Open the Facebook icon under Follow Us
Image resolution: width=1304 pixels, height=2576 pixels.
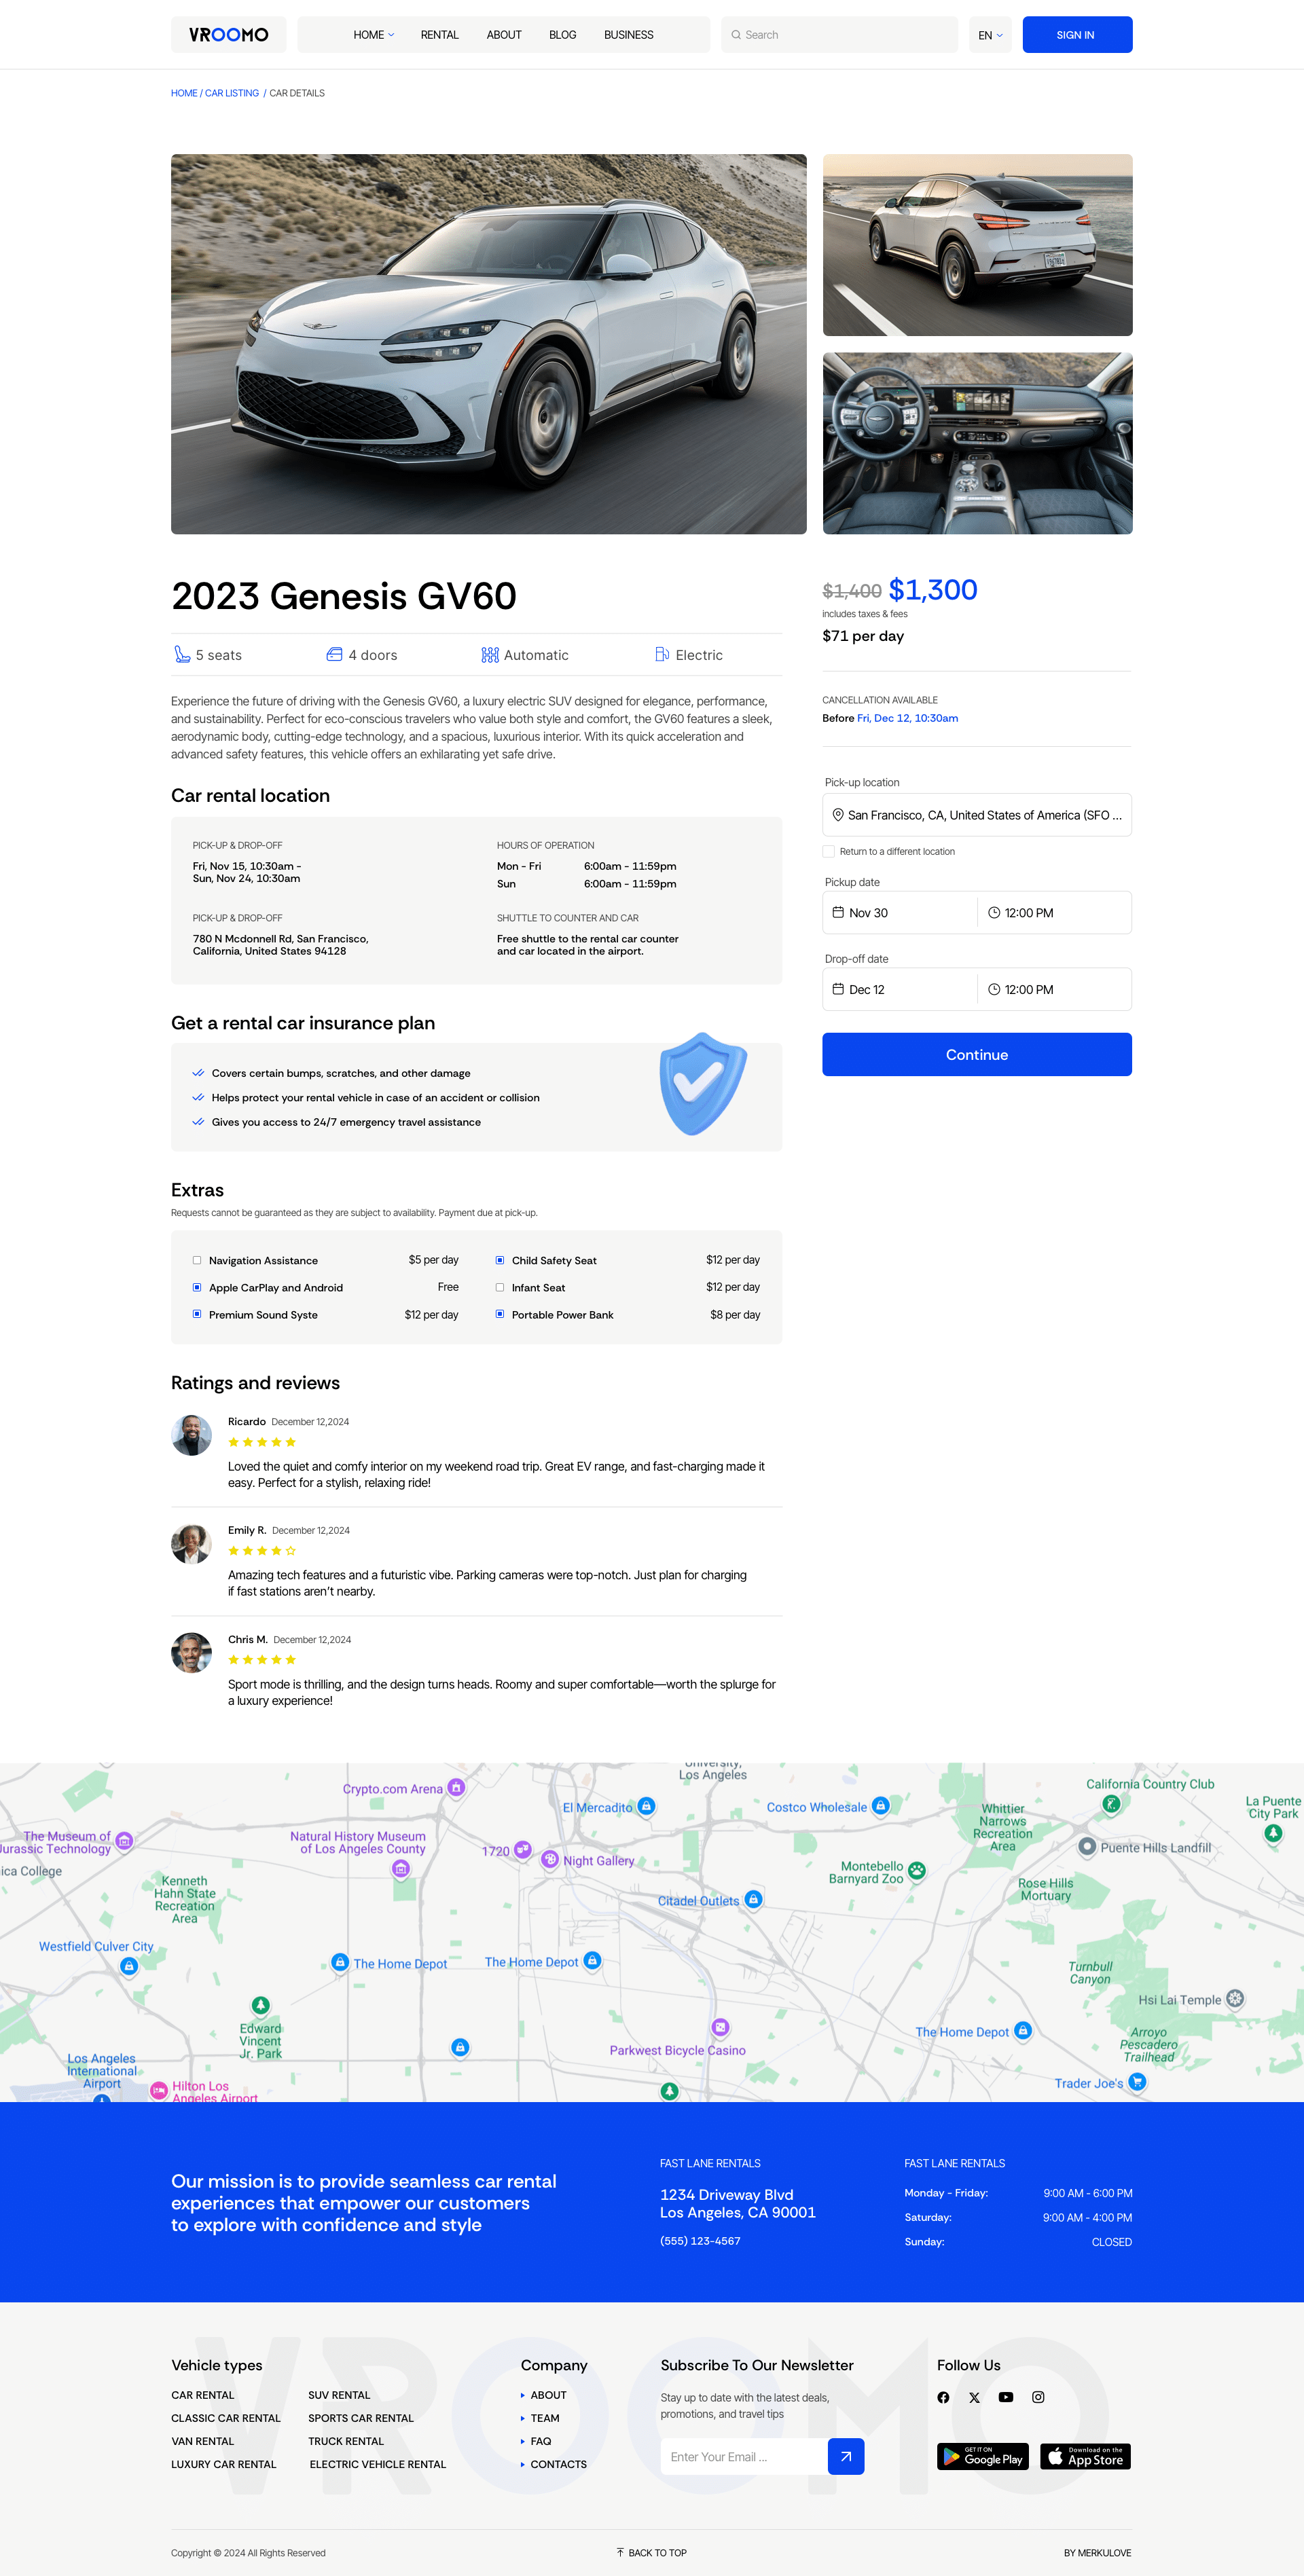(x=943, y=2397)
